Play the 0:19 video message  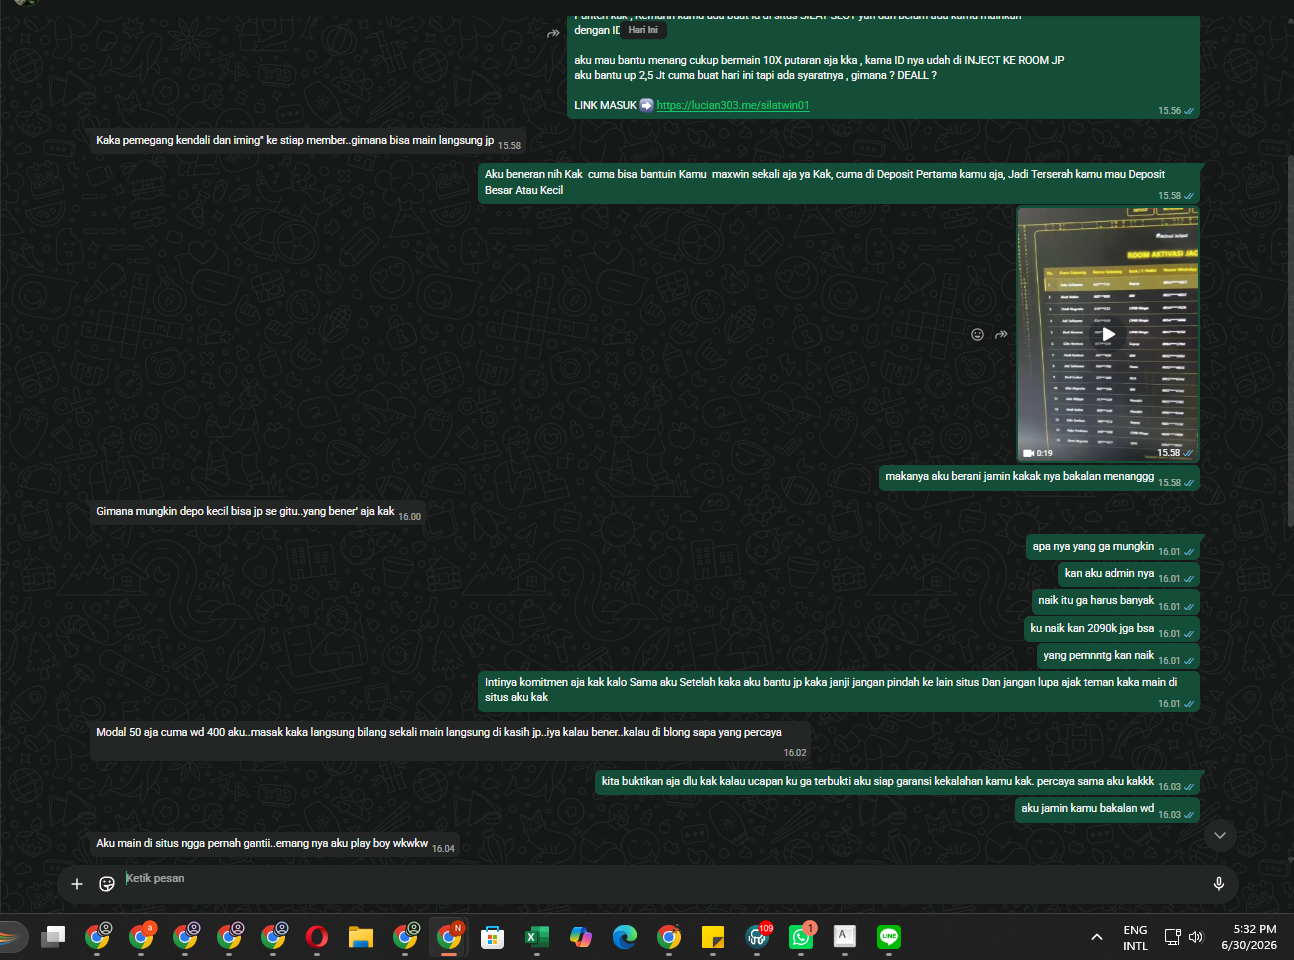[1107, 334]
